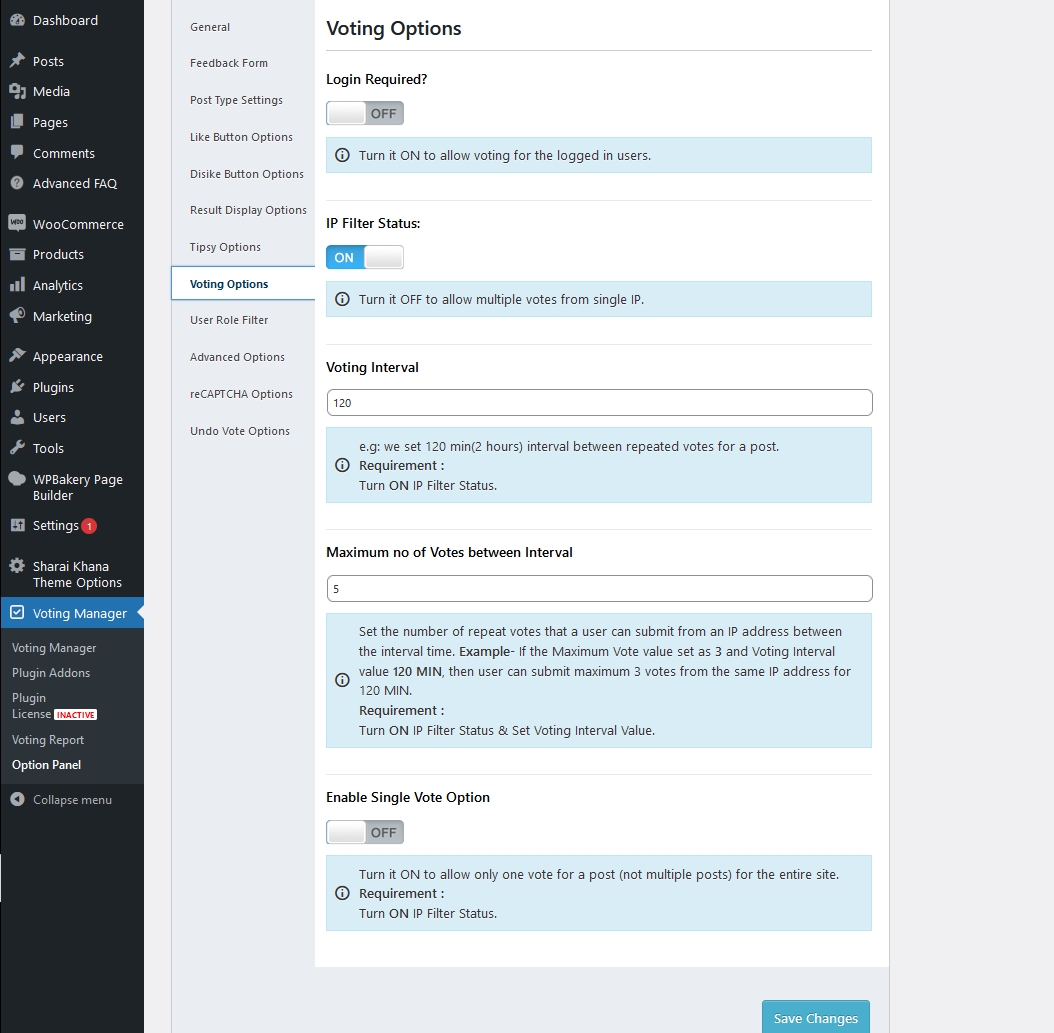Edit the Voting Interval value field
This screenshot has height=1033, width=1054.
598,402
